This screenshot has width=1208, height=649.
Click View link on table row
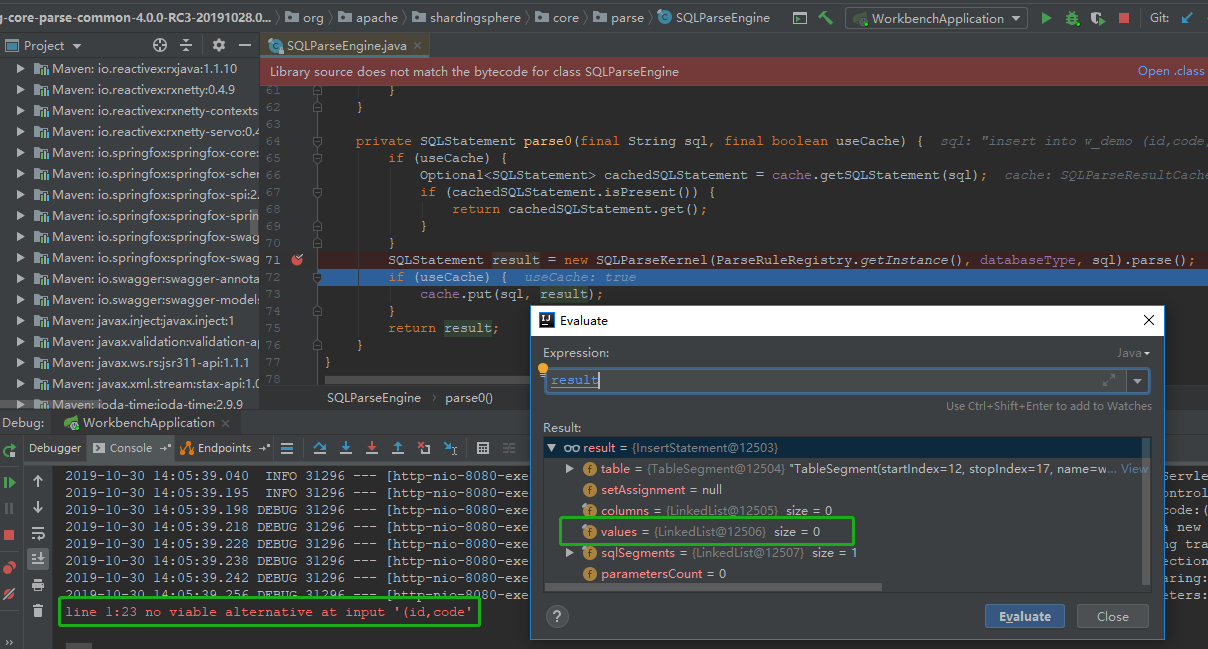point(1134,469)
